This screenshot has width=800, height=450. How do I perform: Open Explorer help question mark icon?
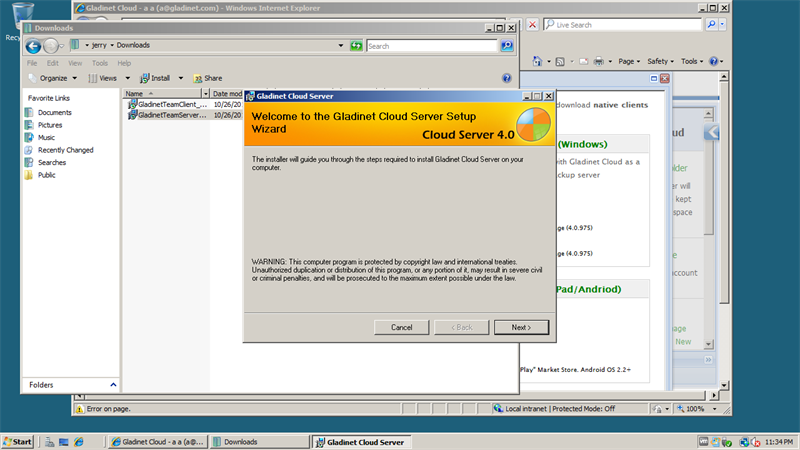(506, 78)
